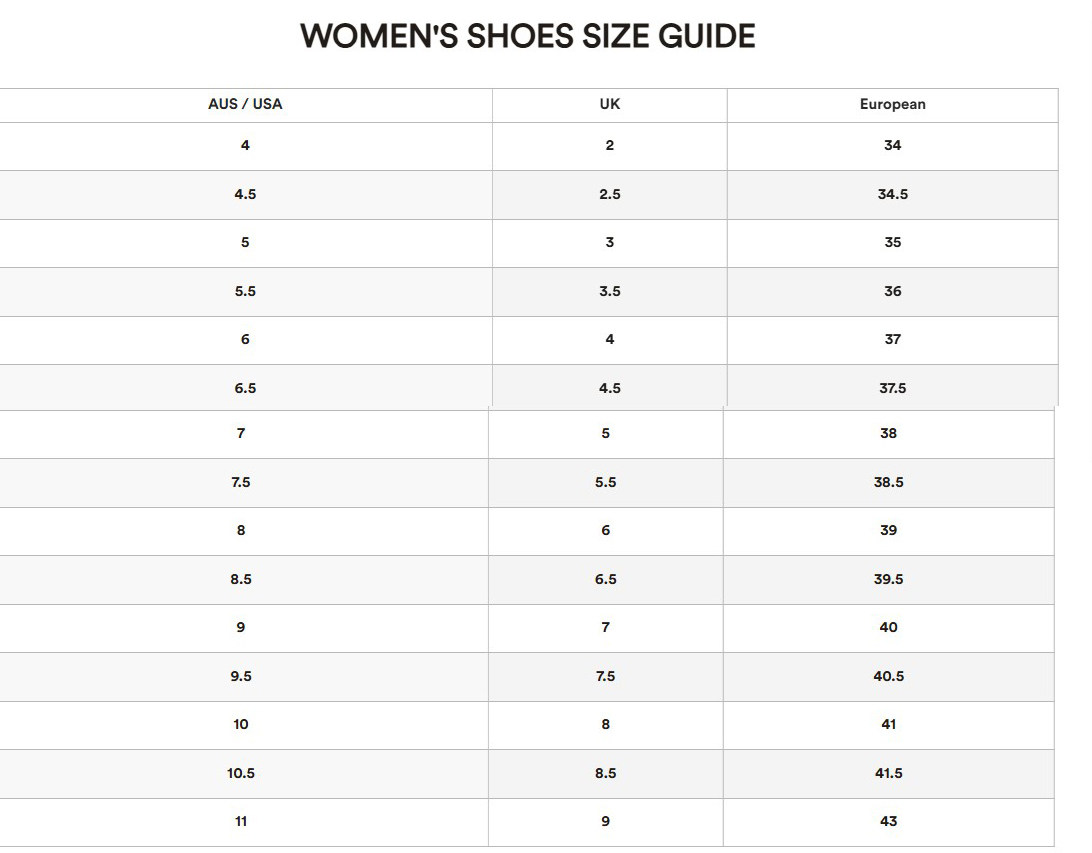The height and width of the screenshot is (853, 1092).
Task: Click European size 38 cell
Action: pos(889,434)
